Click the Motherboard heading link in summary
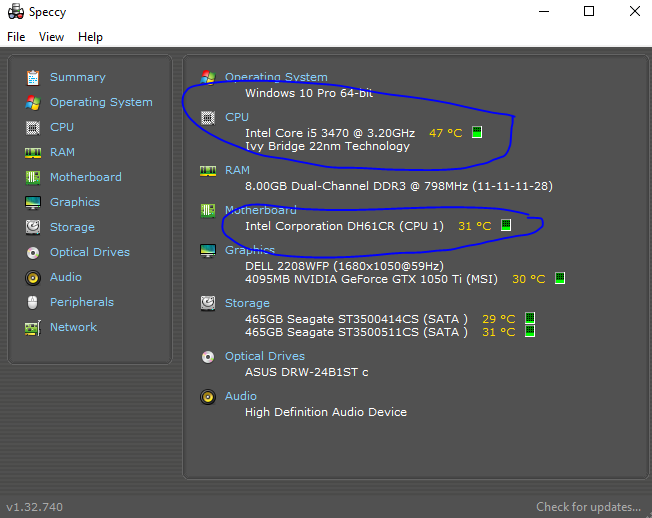This screenshot has width=652, height=518. pos(261,210)
